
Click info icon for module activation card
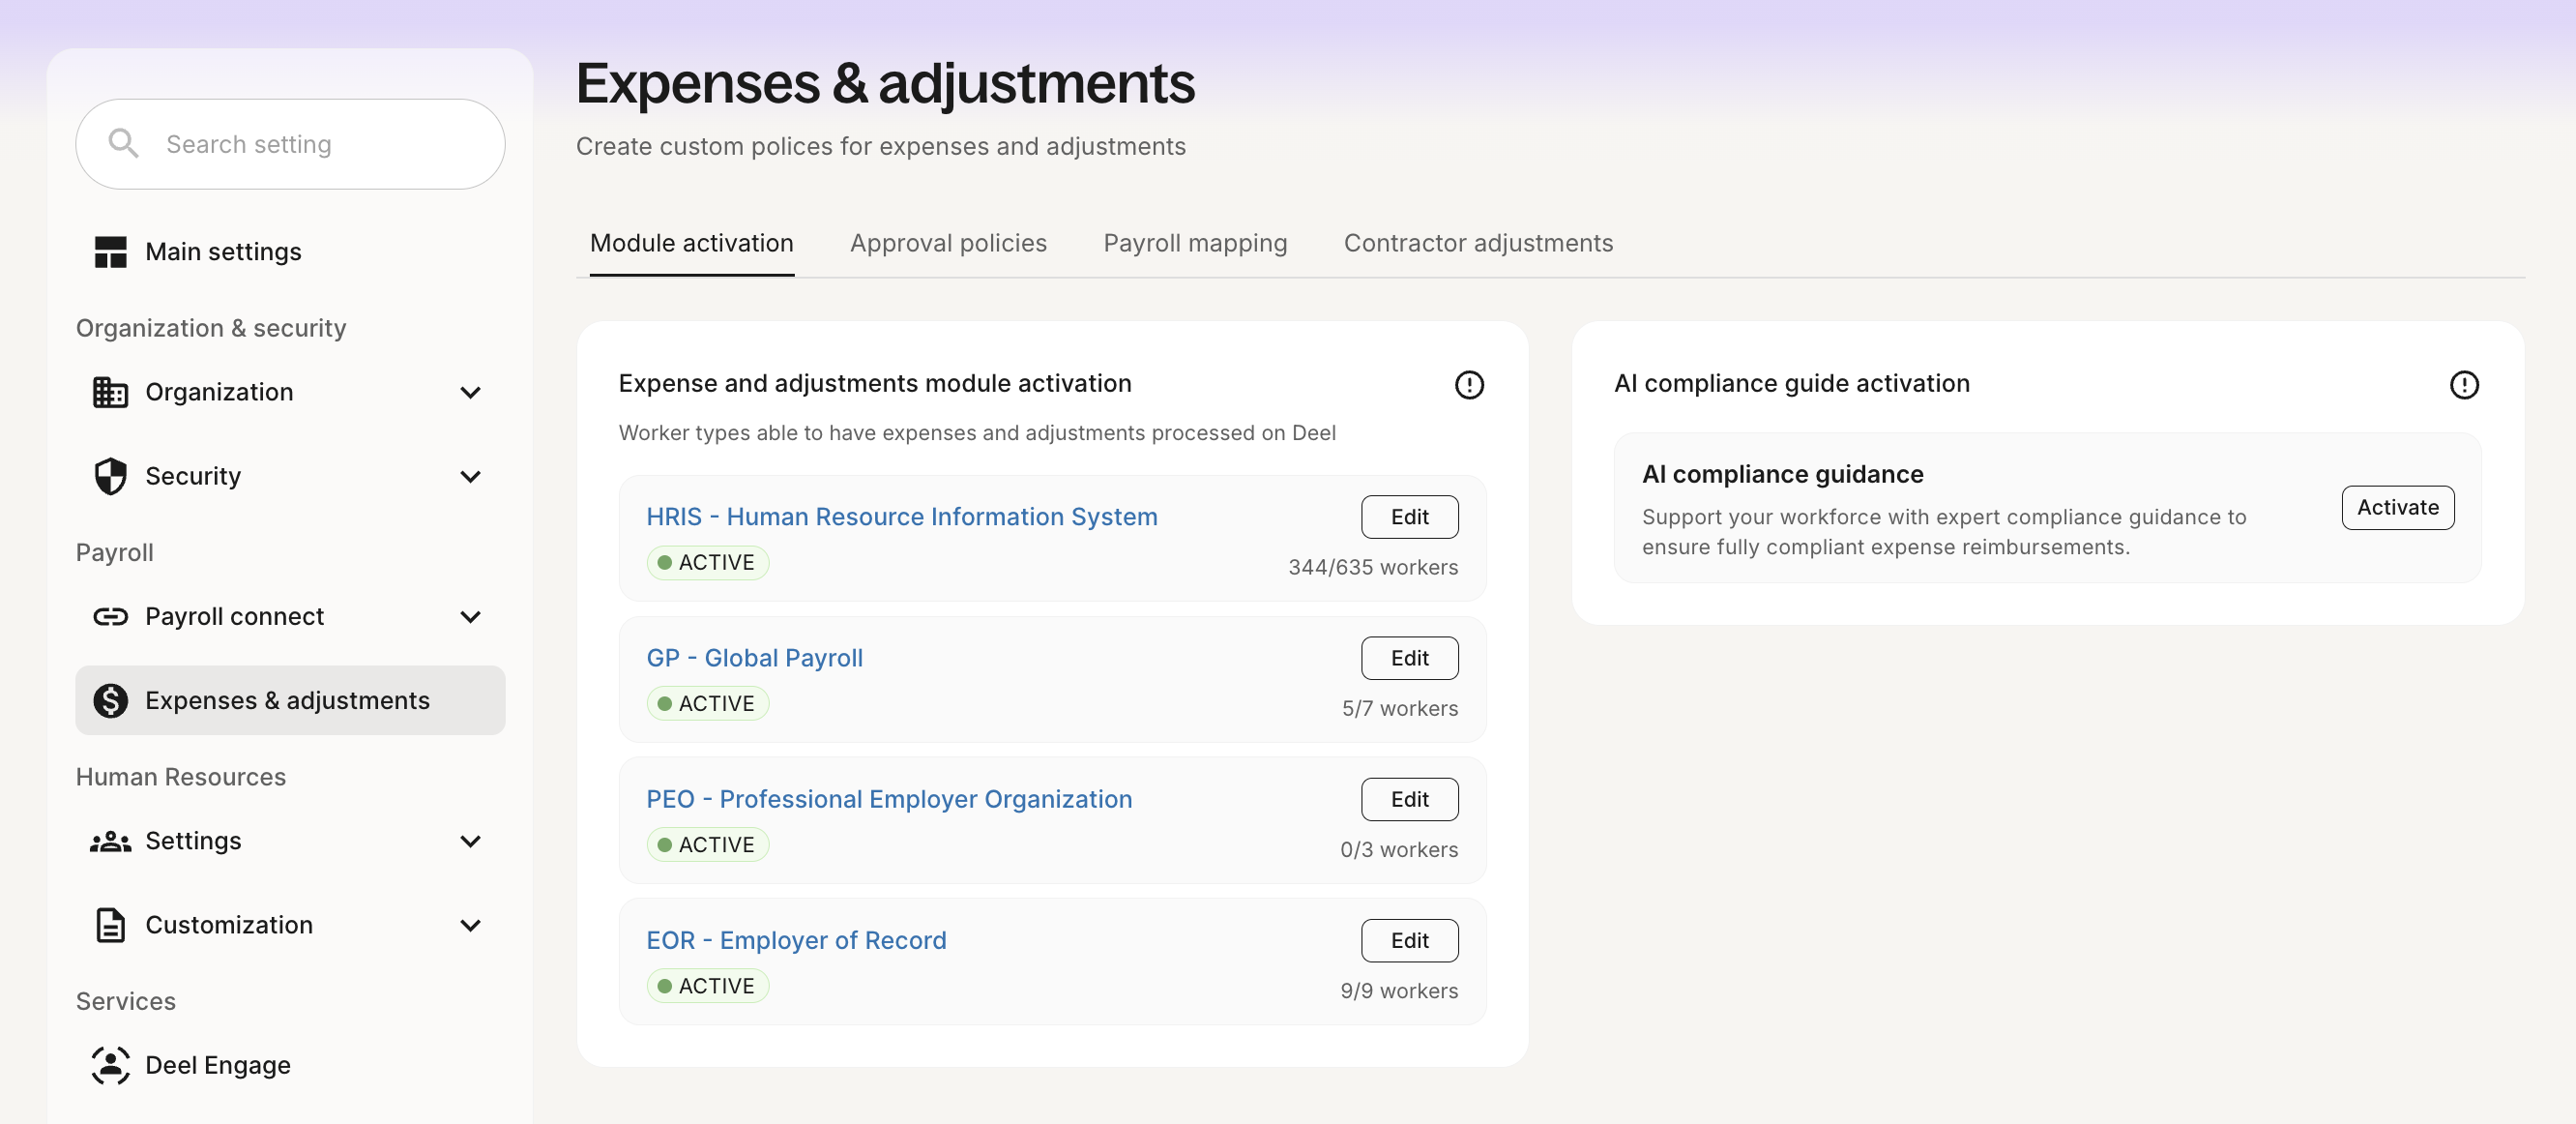(1469, 384)
